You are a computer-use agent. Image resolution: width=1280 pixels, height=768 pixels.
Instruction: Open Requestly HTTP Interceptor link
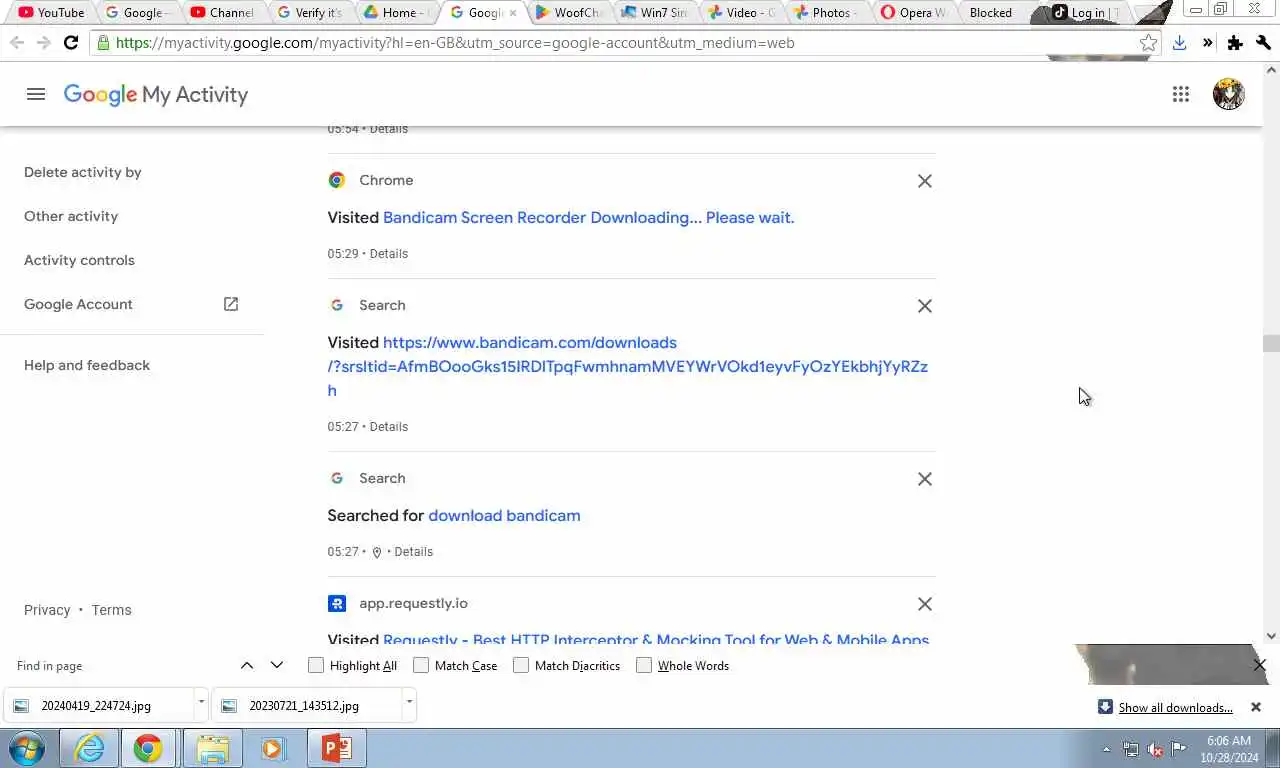click(x=656, y=640)
